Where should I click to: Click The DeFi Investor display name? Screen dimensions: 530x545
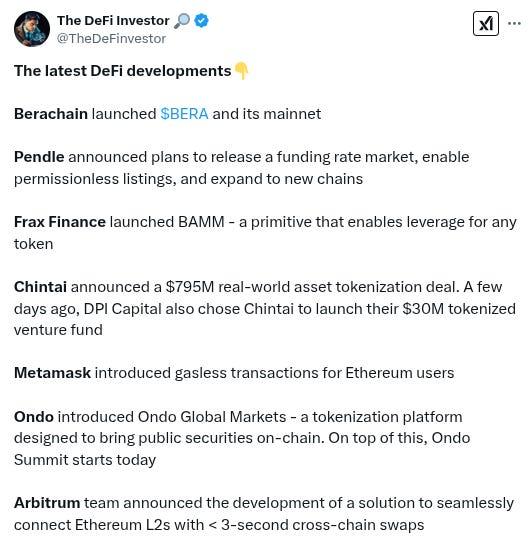(x=113, y=21)
